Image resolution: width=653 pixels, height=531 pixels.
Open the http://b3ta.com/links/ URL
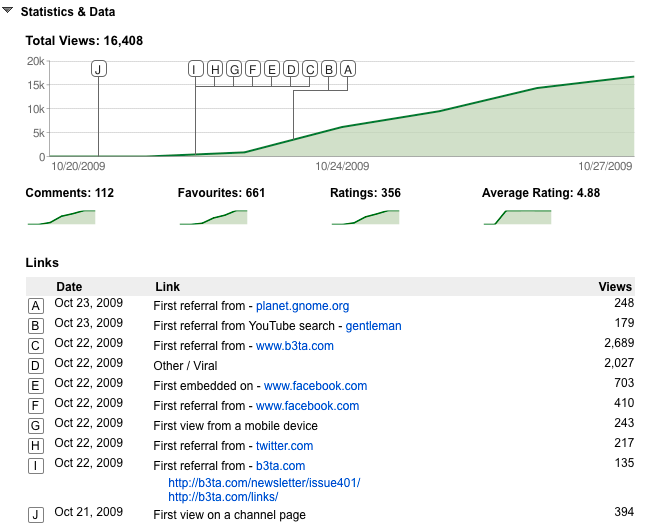coord(223,497)
